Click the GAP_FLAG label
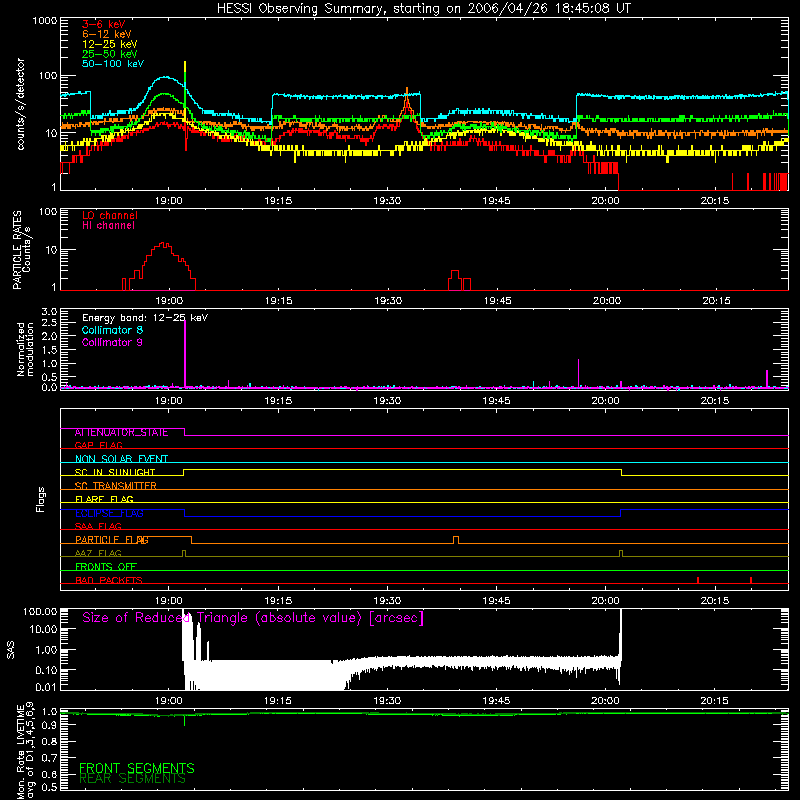This screenshot has height=800, width=800. point(98,445)
